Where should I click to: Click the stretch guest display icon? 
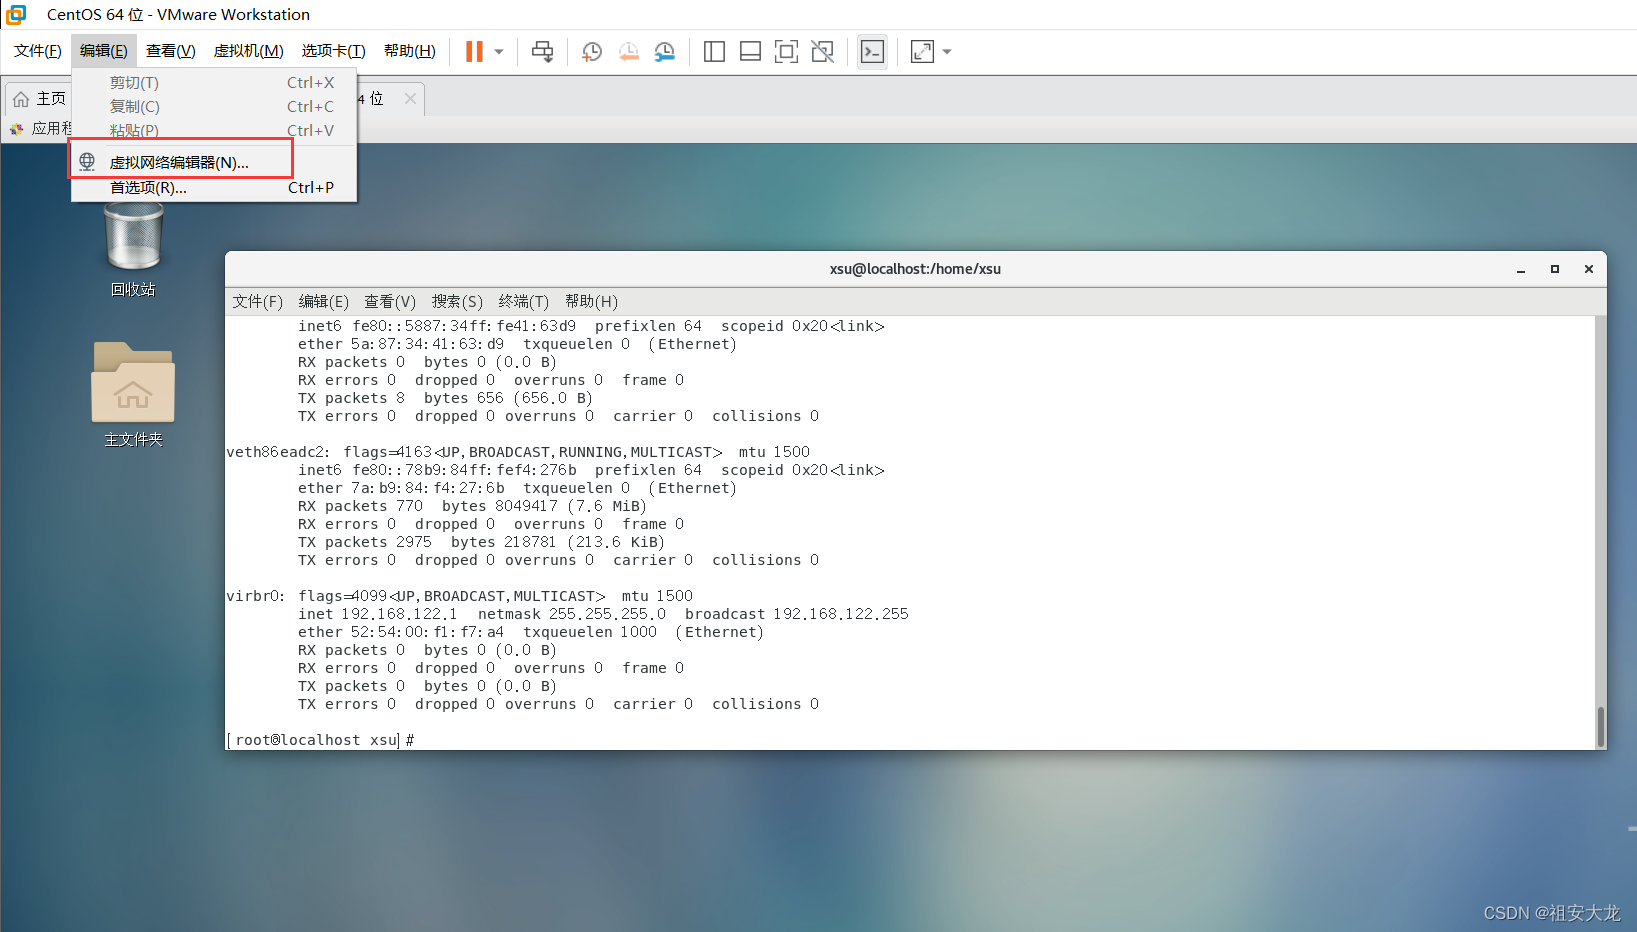coord(922,51)
